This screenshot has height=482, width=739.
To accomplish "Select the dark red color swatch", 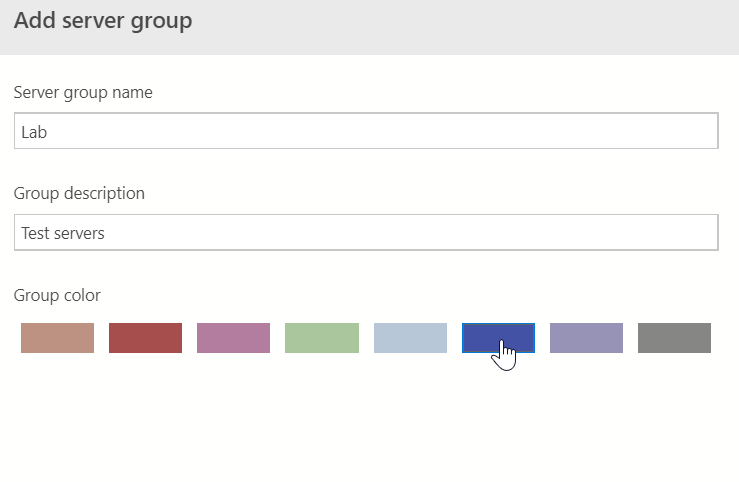I will click(145, 338).
